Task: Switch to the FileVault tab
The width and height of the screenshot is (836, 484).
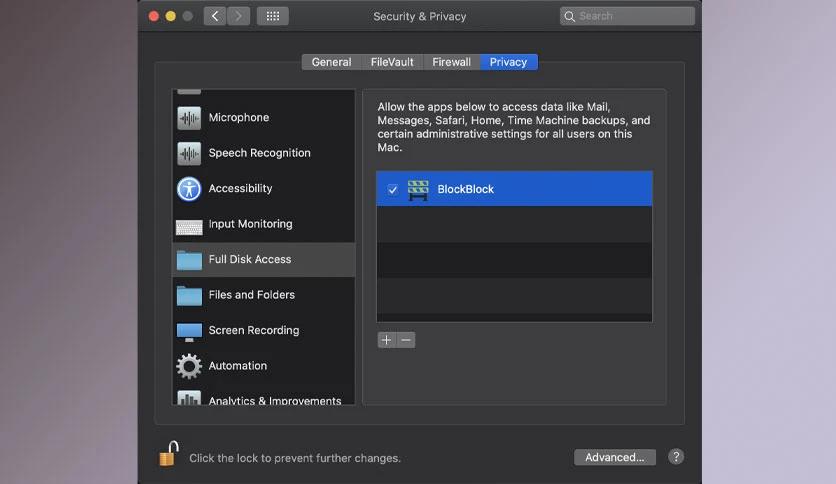Action: [x=392, y=62]
